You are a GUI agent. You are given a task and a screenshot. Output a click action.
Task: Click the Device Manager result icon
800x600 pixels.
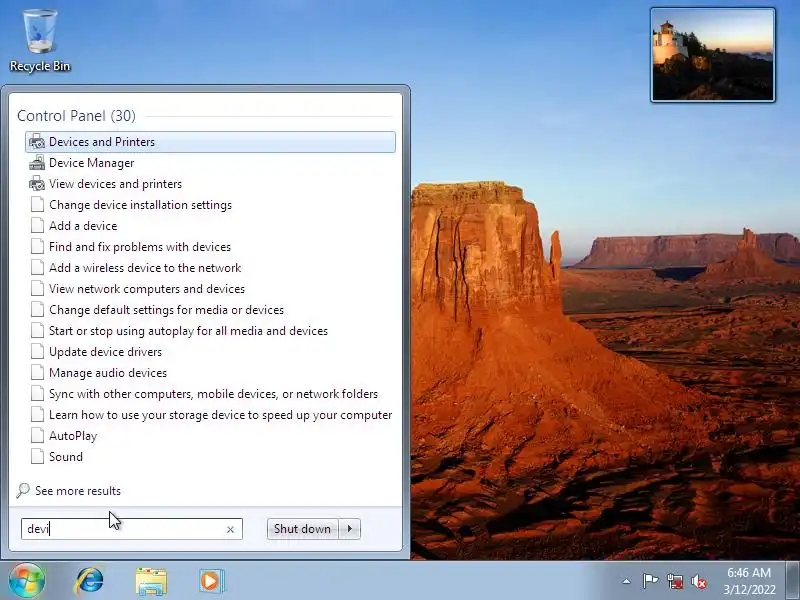coord(37,163)
